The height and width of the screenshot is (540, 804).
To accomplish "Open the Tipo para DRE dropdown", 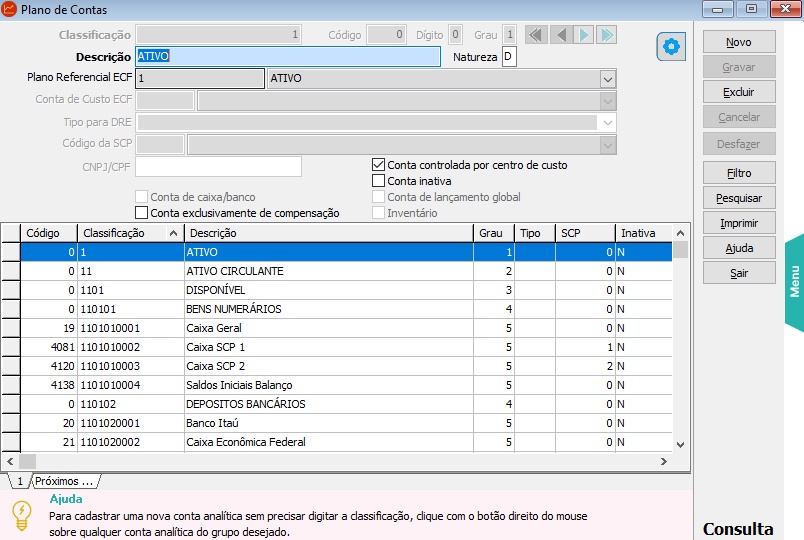I will (608, 123).
